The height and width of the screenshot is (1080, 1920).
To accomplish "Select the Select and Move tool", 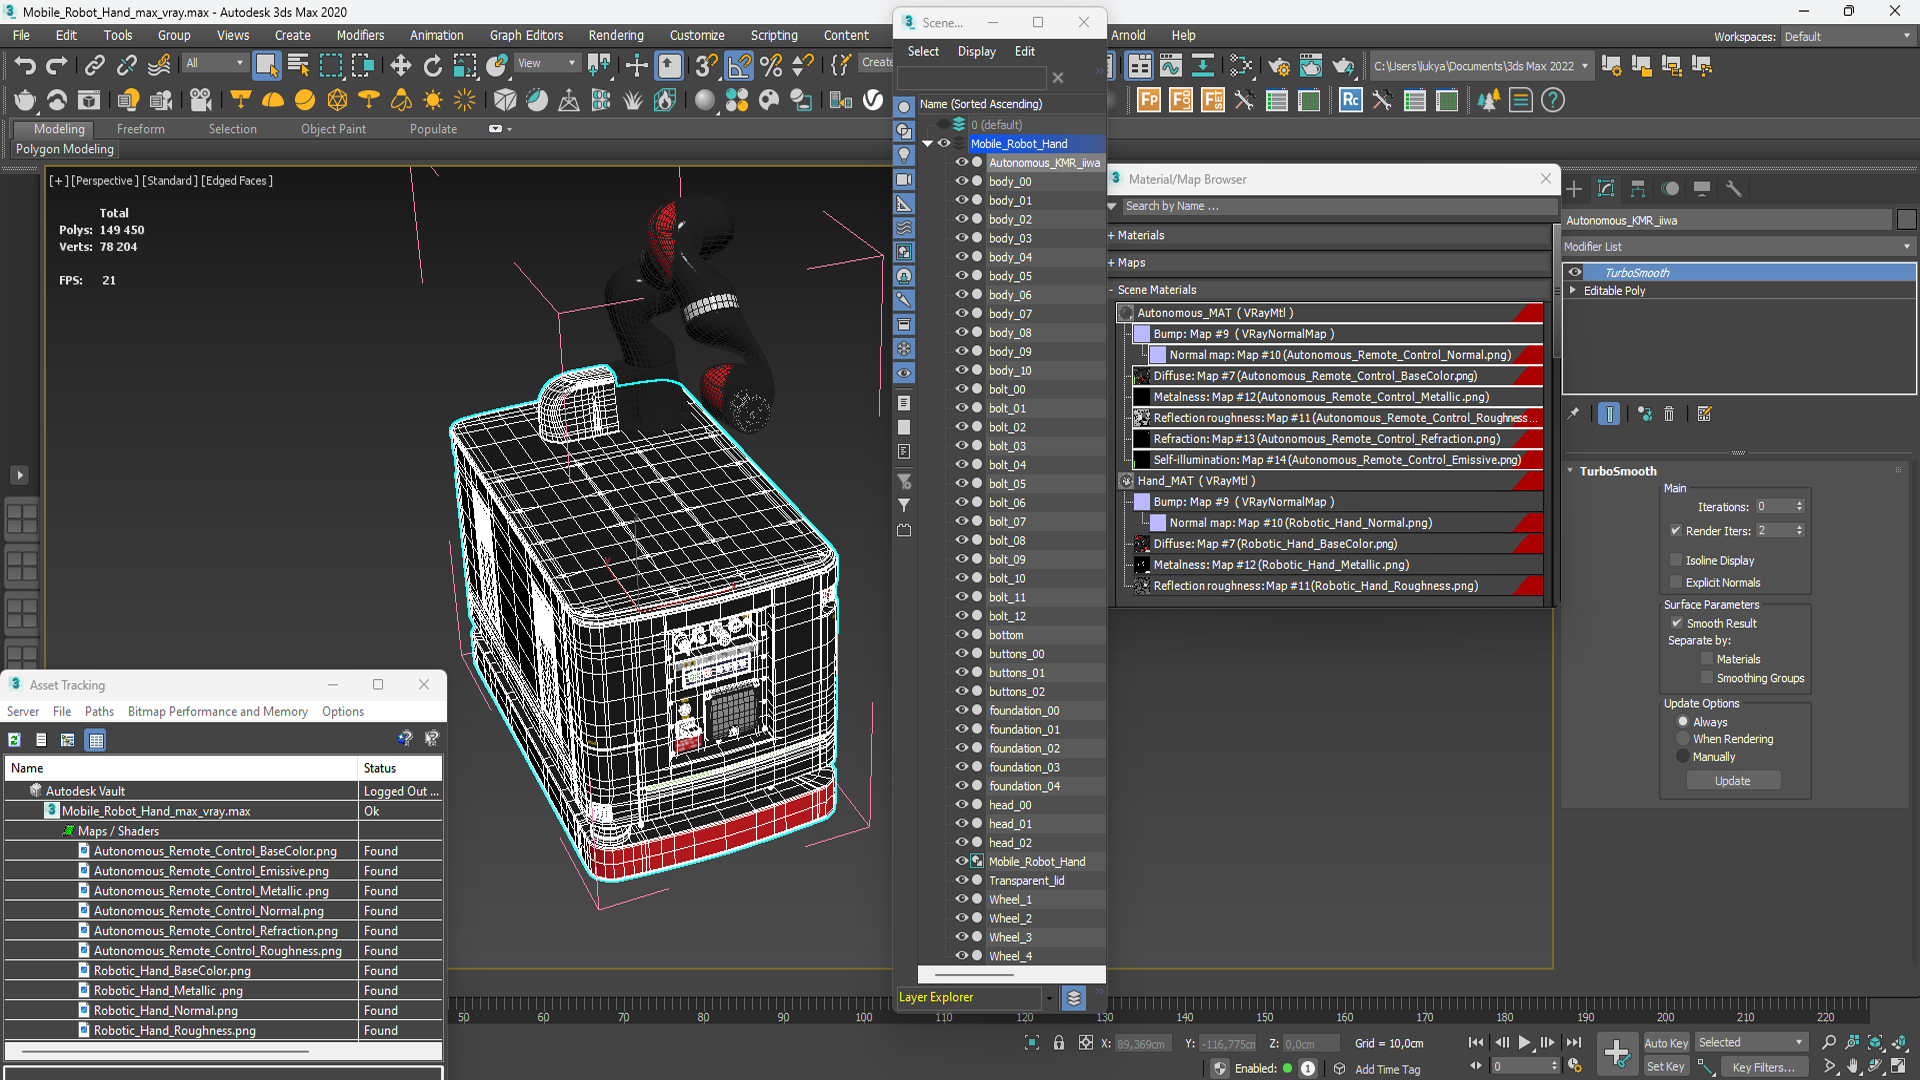I will pyautogui.click(x=401, y=66).
